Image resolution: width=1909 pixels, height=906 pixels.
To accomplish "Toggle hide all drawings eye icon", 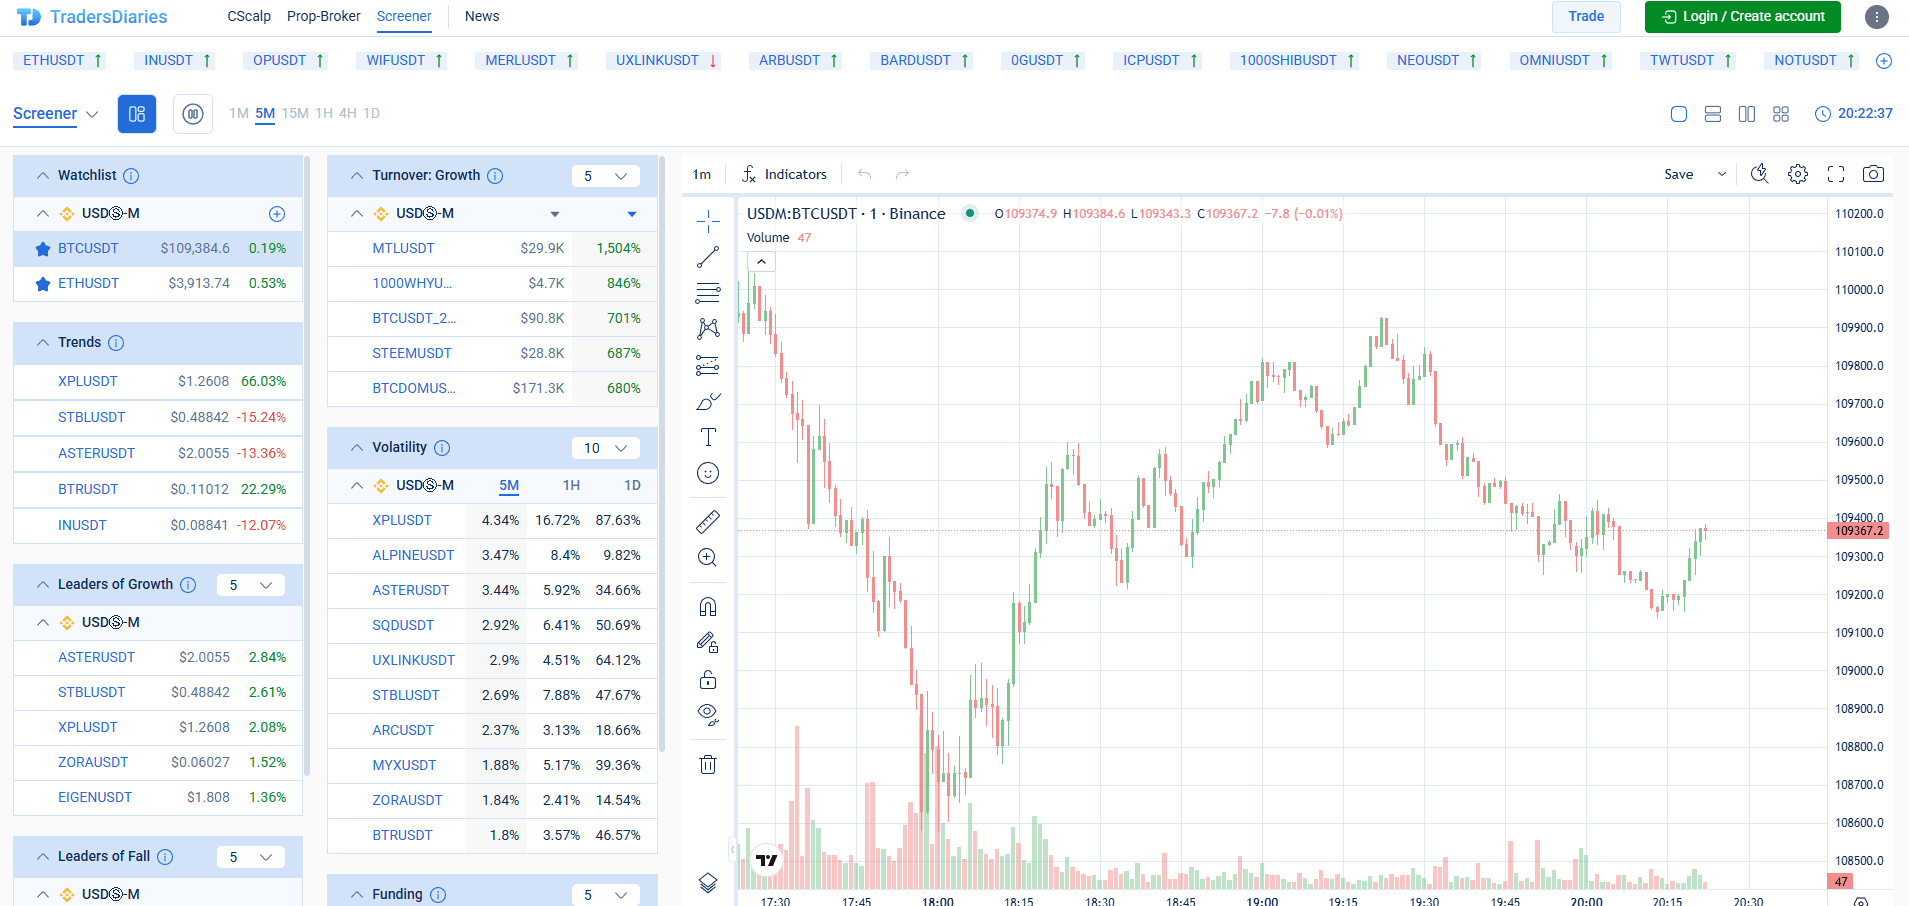I will 708,714.
